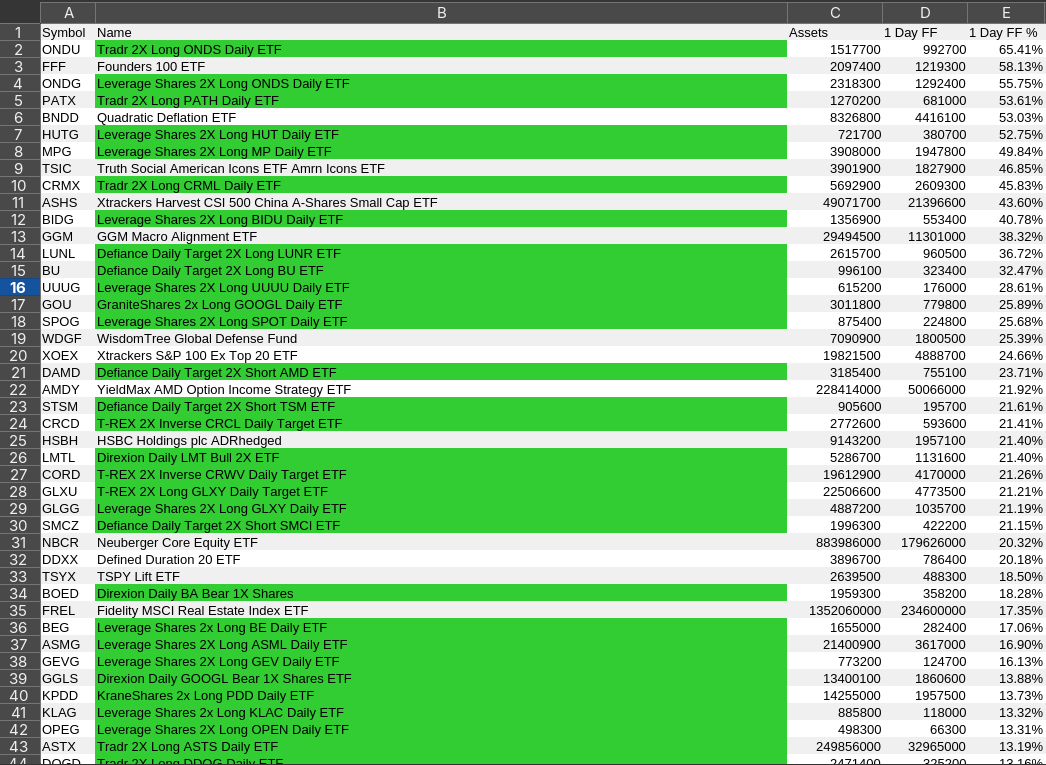Select 'Direxion Daily BA Bear 1X Shares'
This screenshot has width=1046, height=765.
441,594
